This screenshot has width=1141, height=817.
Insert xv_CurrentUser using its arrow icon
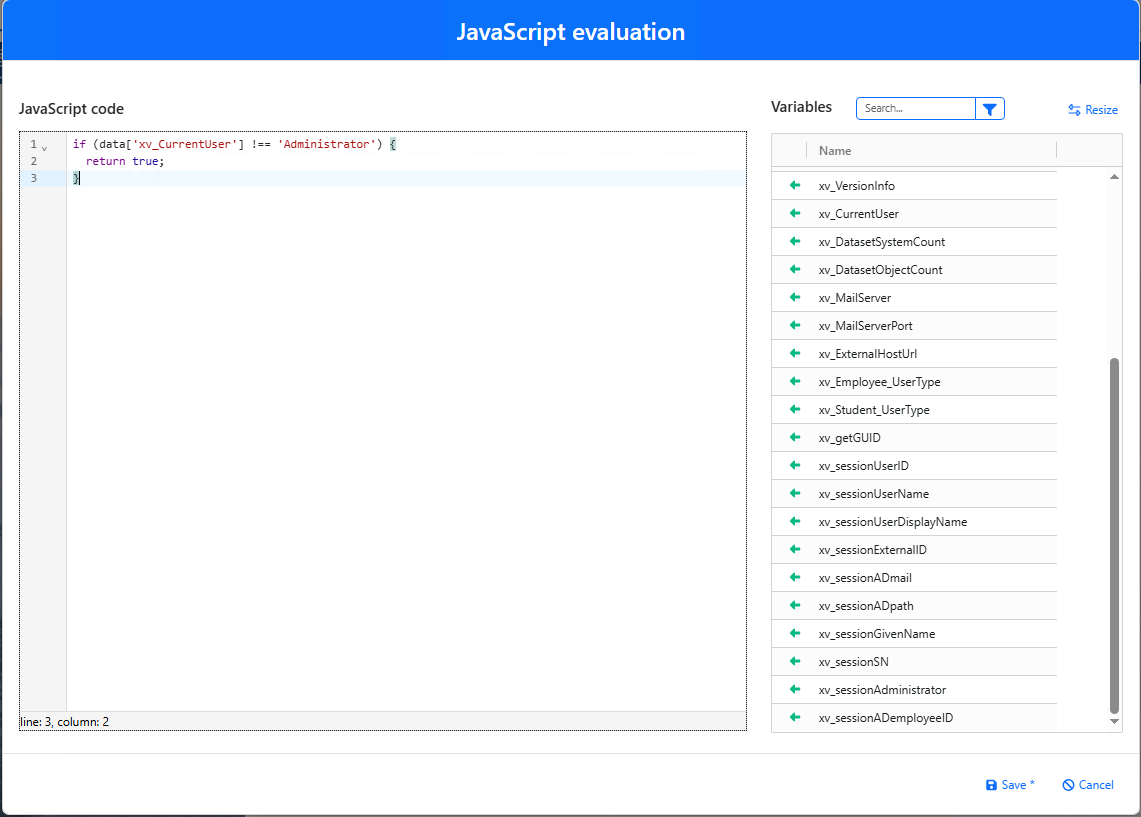795,213
